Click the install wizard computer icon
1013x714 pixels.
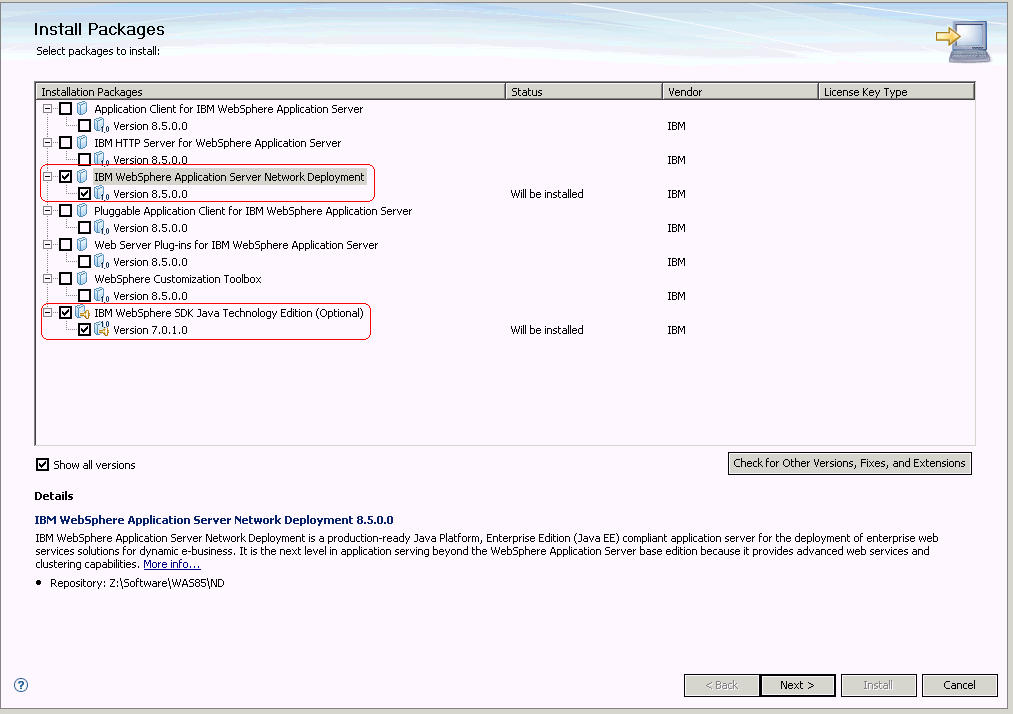tap(963, 41)
